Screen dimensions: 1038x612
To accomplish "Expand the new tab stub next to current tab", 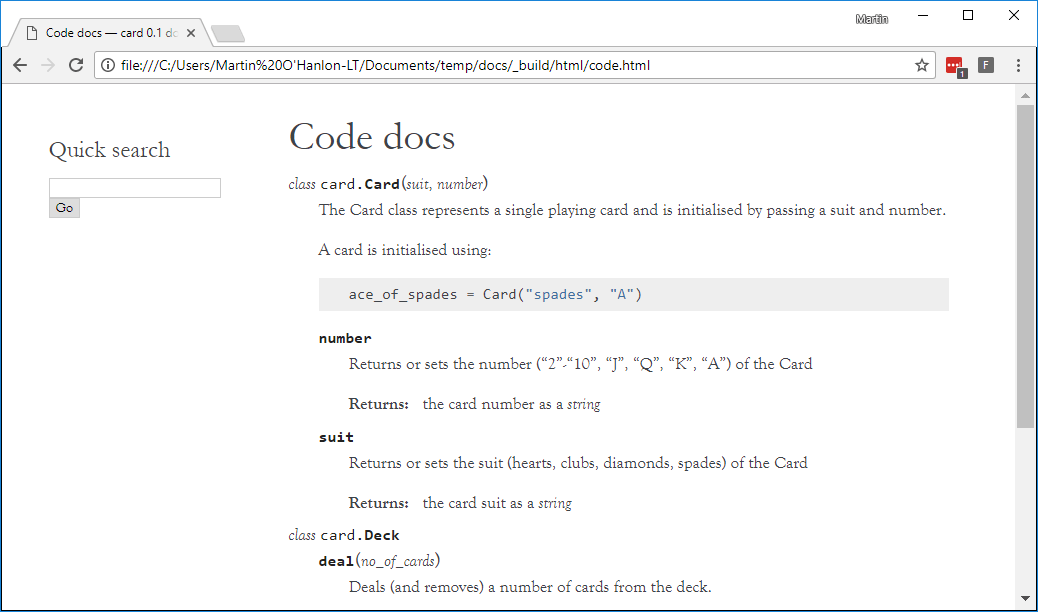I will [x=228, y=32].
